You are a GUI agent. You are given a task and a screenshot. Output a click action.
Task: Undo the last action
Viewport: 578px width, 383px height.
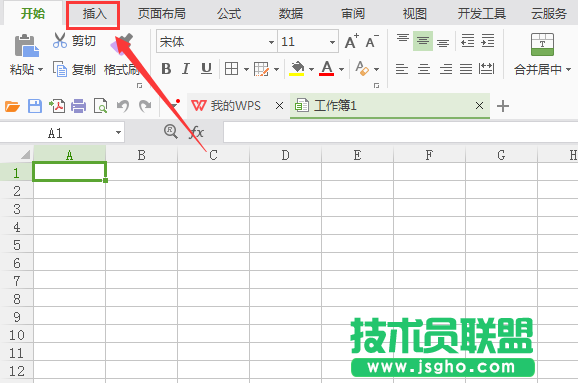coord(123,106)
